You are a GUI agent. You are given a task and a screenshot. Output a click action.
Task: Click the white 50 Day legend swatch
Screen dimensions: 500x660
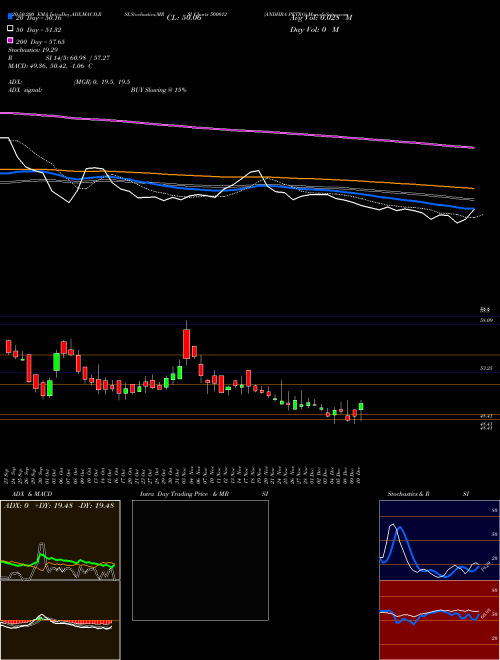(11, 29)
